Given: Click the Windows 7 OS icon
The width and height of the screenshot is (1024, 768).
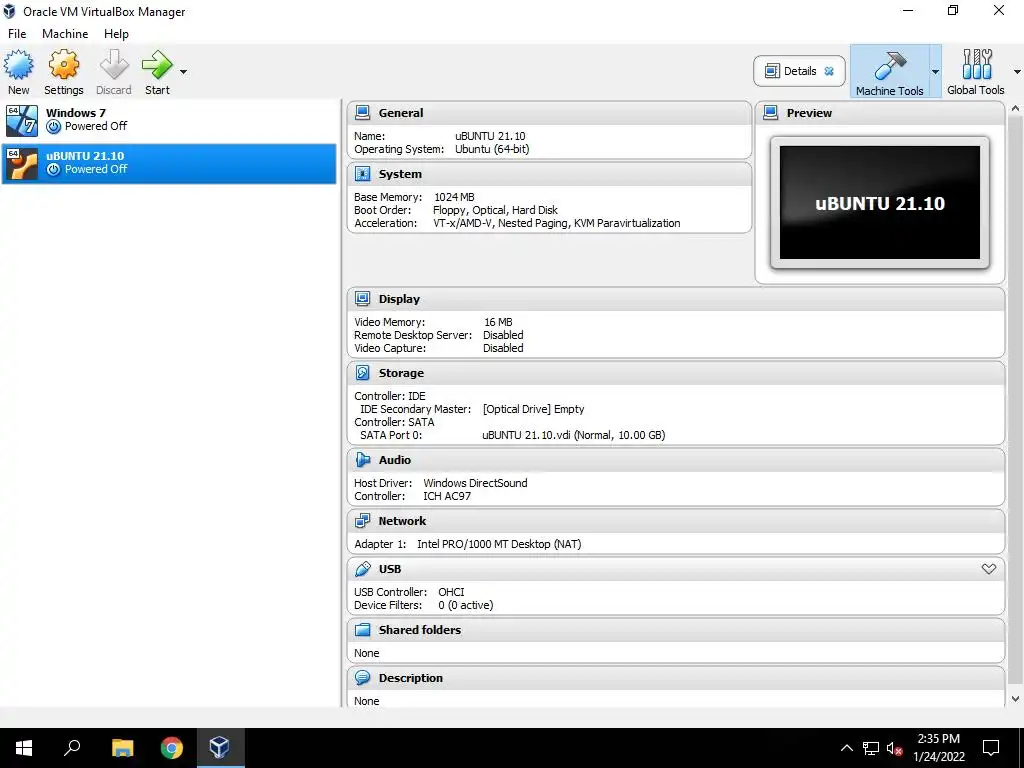Looking at the screenshot, I should (22, 120).
